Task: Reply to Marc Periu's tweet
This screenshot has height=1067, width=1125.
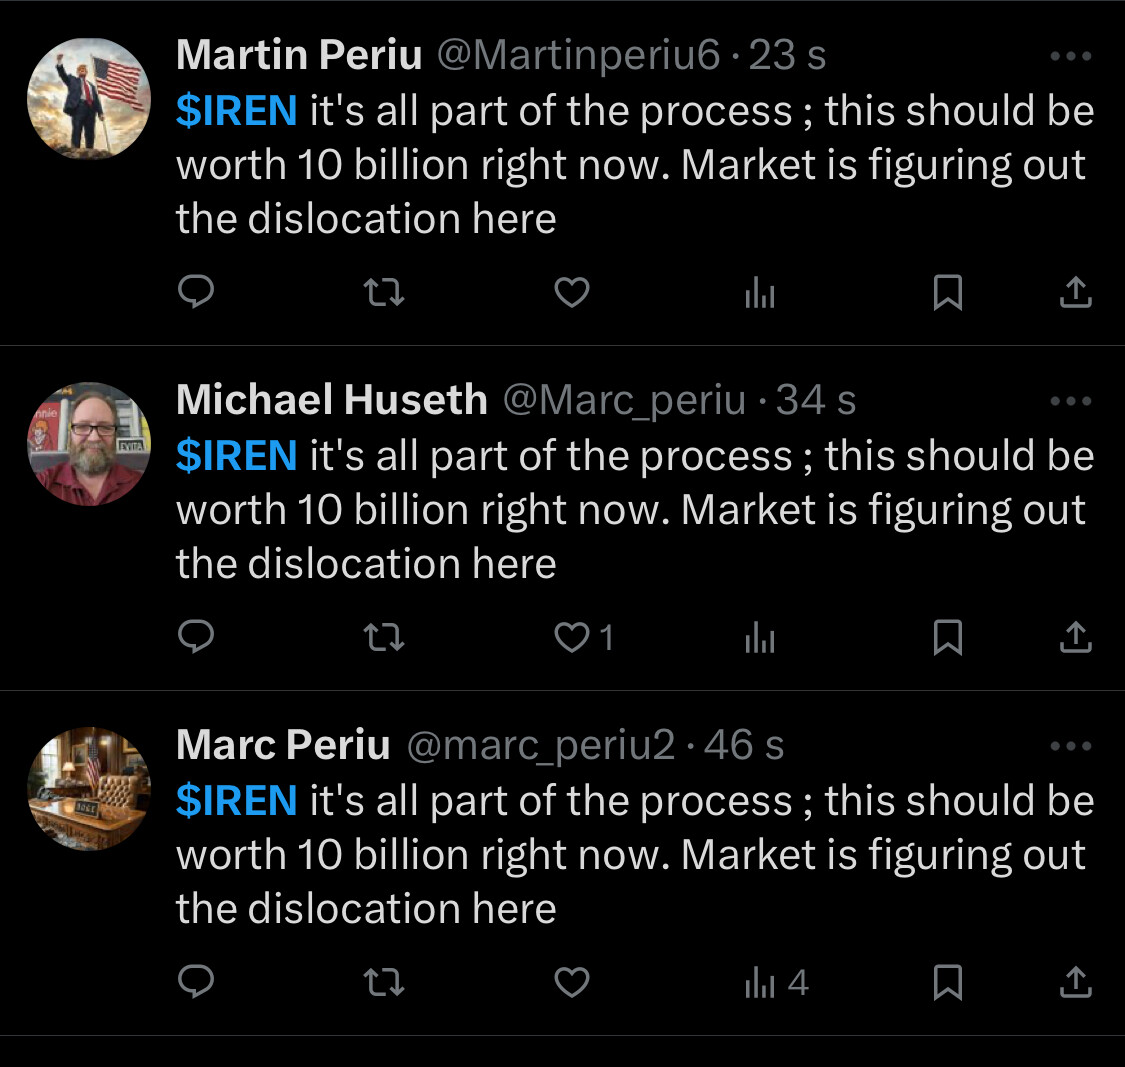Action: coord(195,983)
